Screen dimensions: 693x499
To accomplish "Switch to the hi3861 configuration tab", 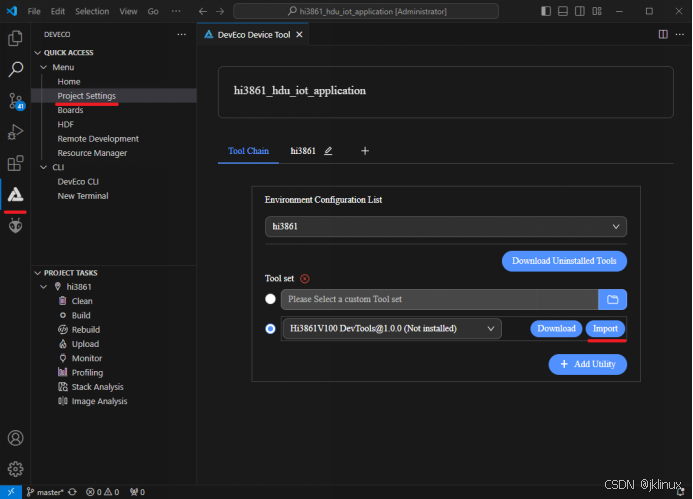I will [x=303, y=151].
